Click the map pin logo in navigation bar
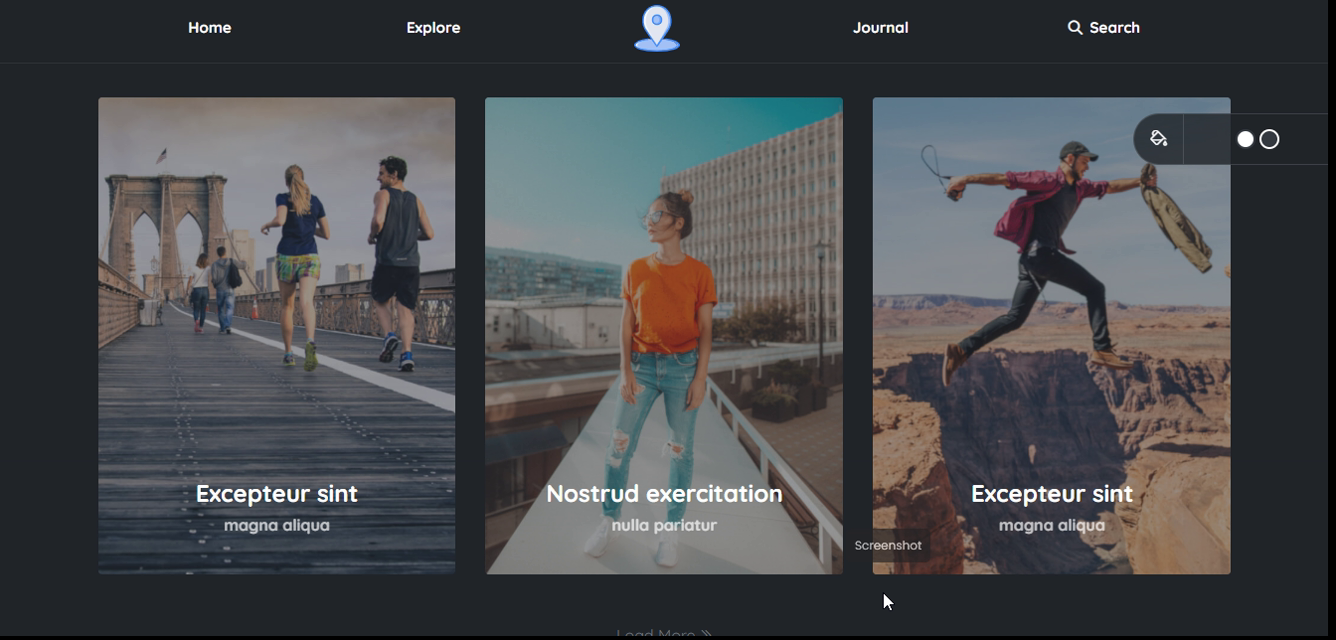Viewport: 1336px width, 640px height. click(x=657, y=28)
